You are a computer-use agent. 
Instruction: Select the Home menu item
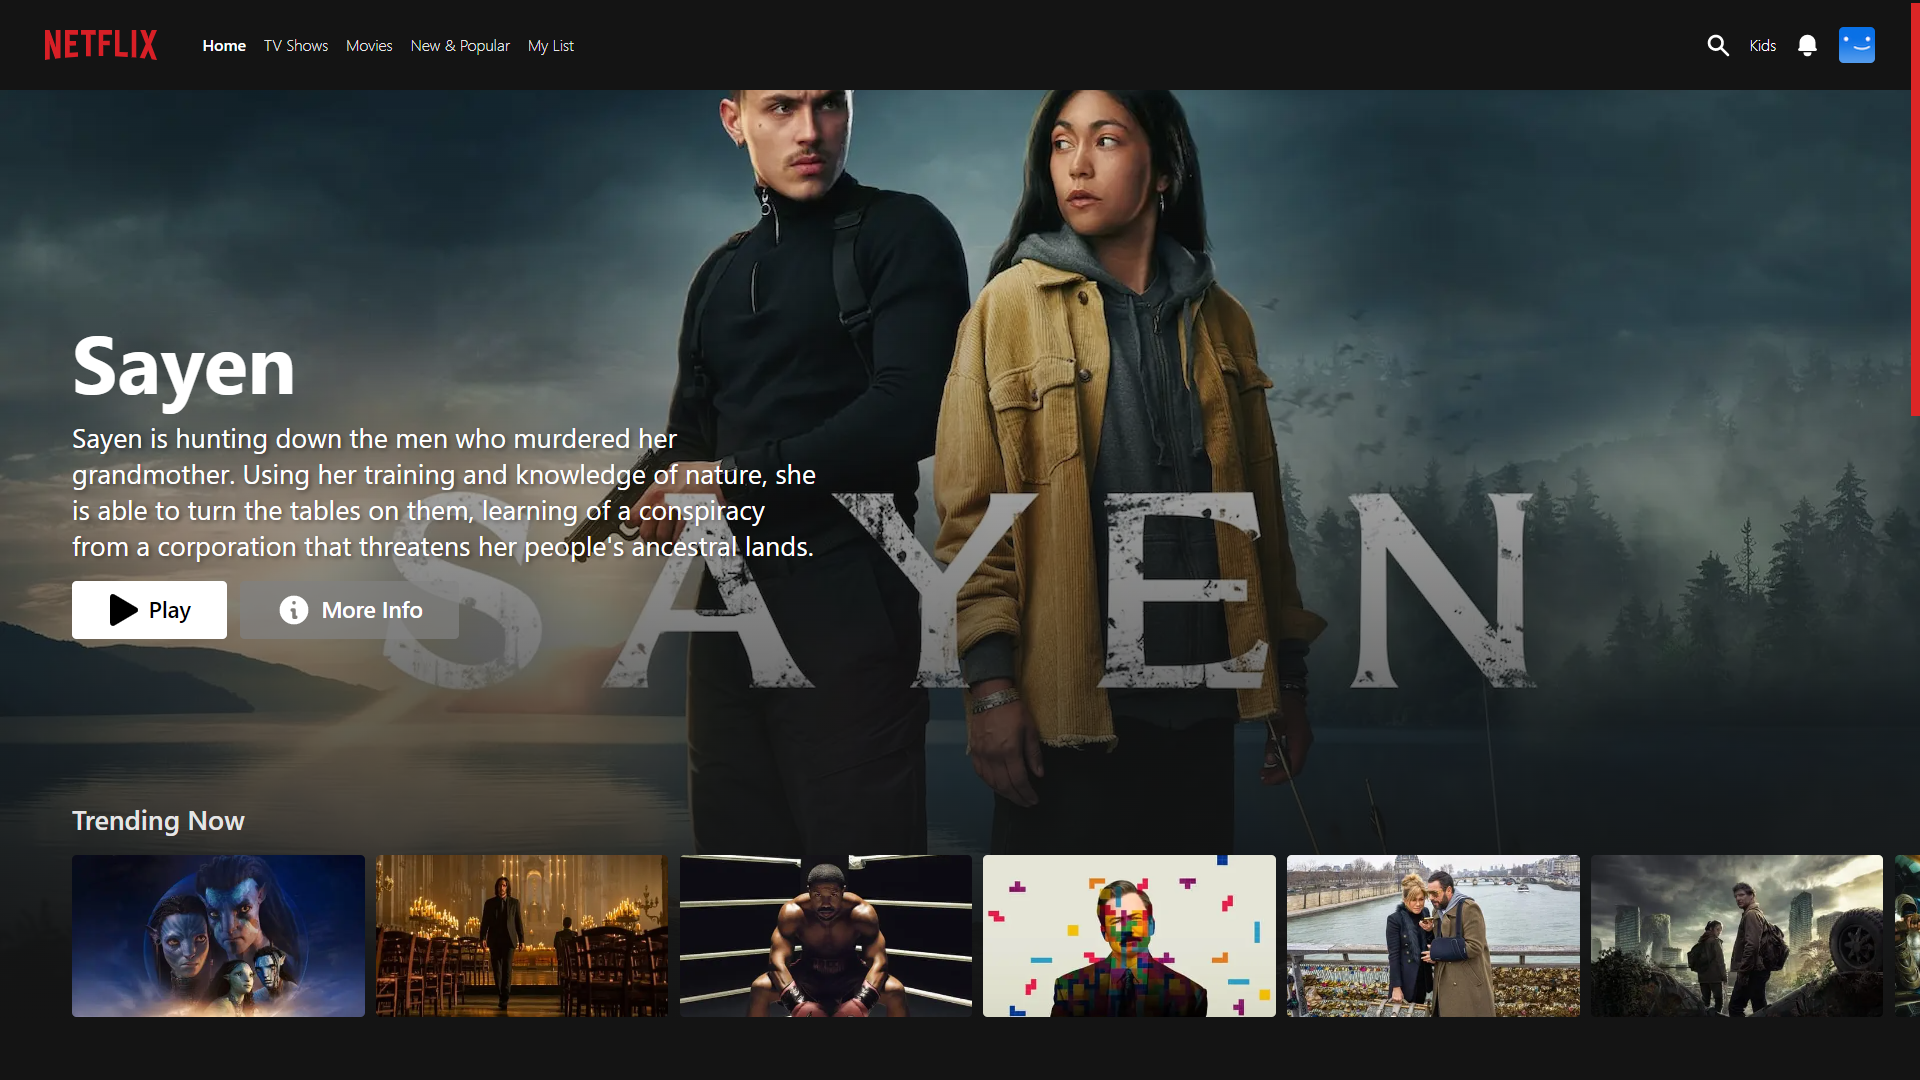click(x=223, y=45)
